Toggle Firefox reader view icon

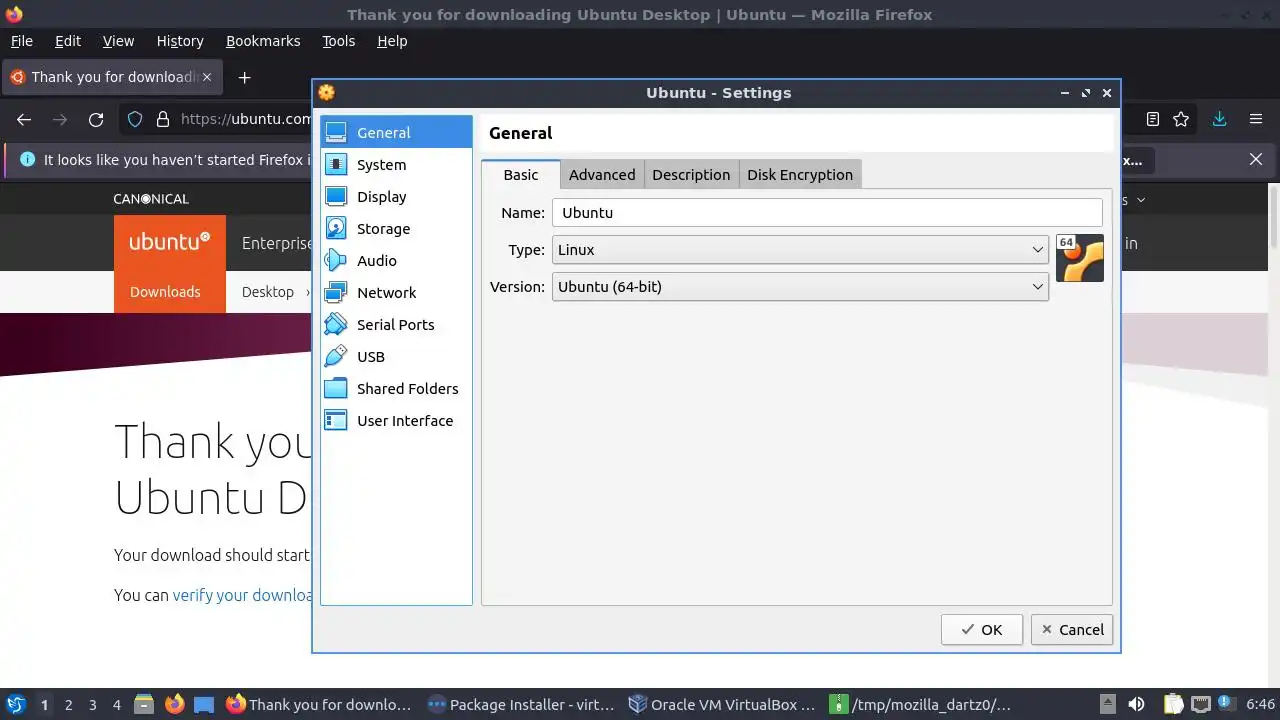click(x=1153, y=119)
